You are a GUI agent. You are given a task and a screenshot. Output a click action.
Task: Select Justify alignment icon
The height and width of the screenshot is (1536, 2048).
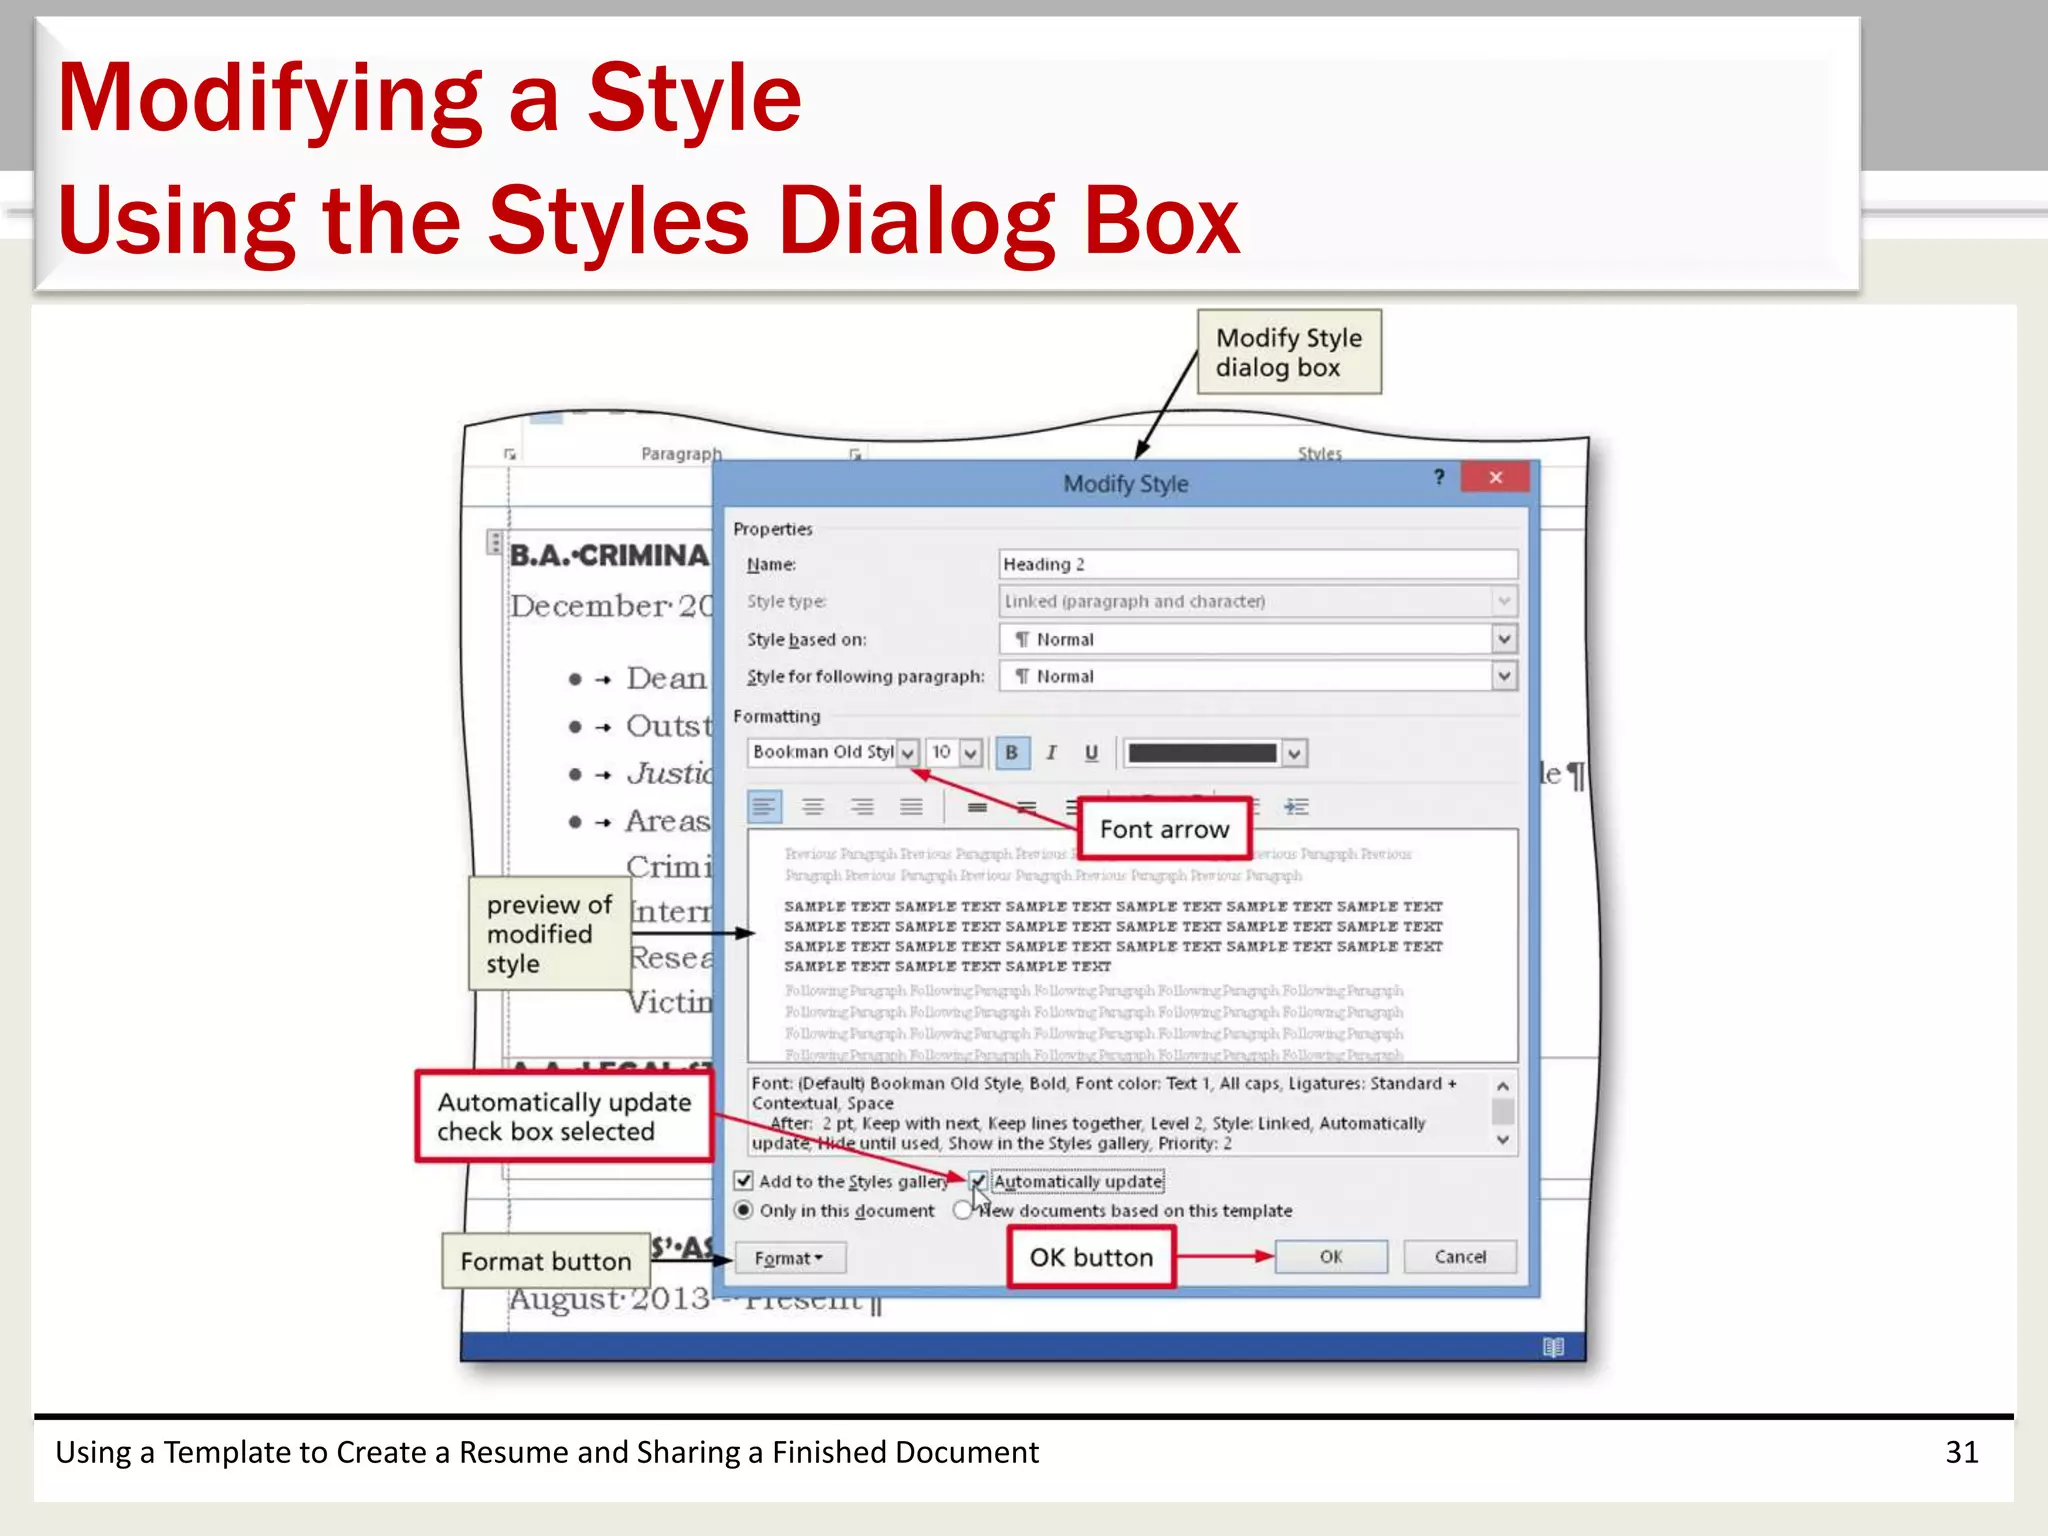pos(911,806)
